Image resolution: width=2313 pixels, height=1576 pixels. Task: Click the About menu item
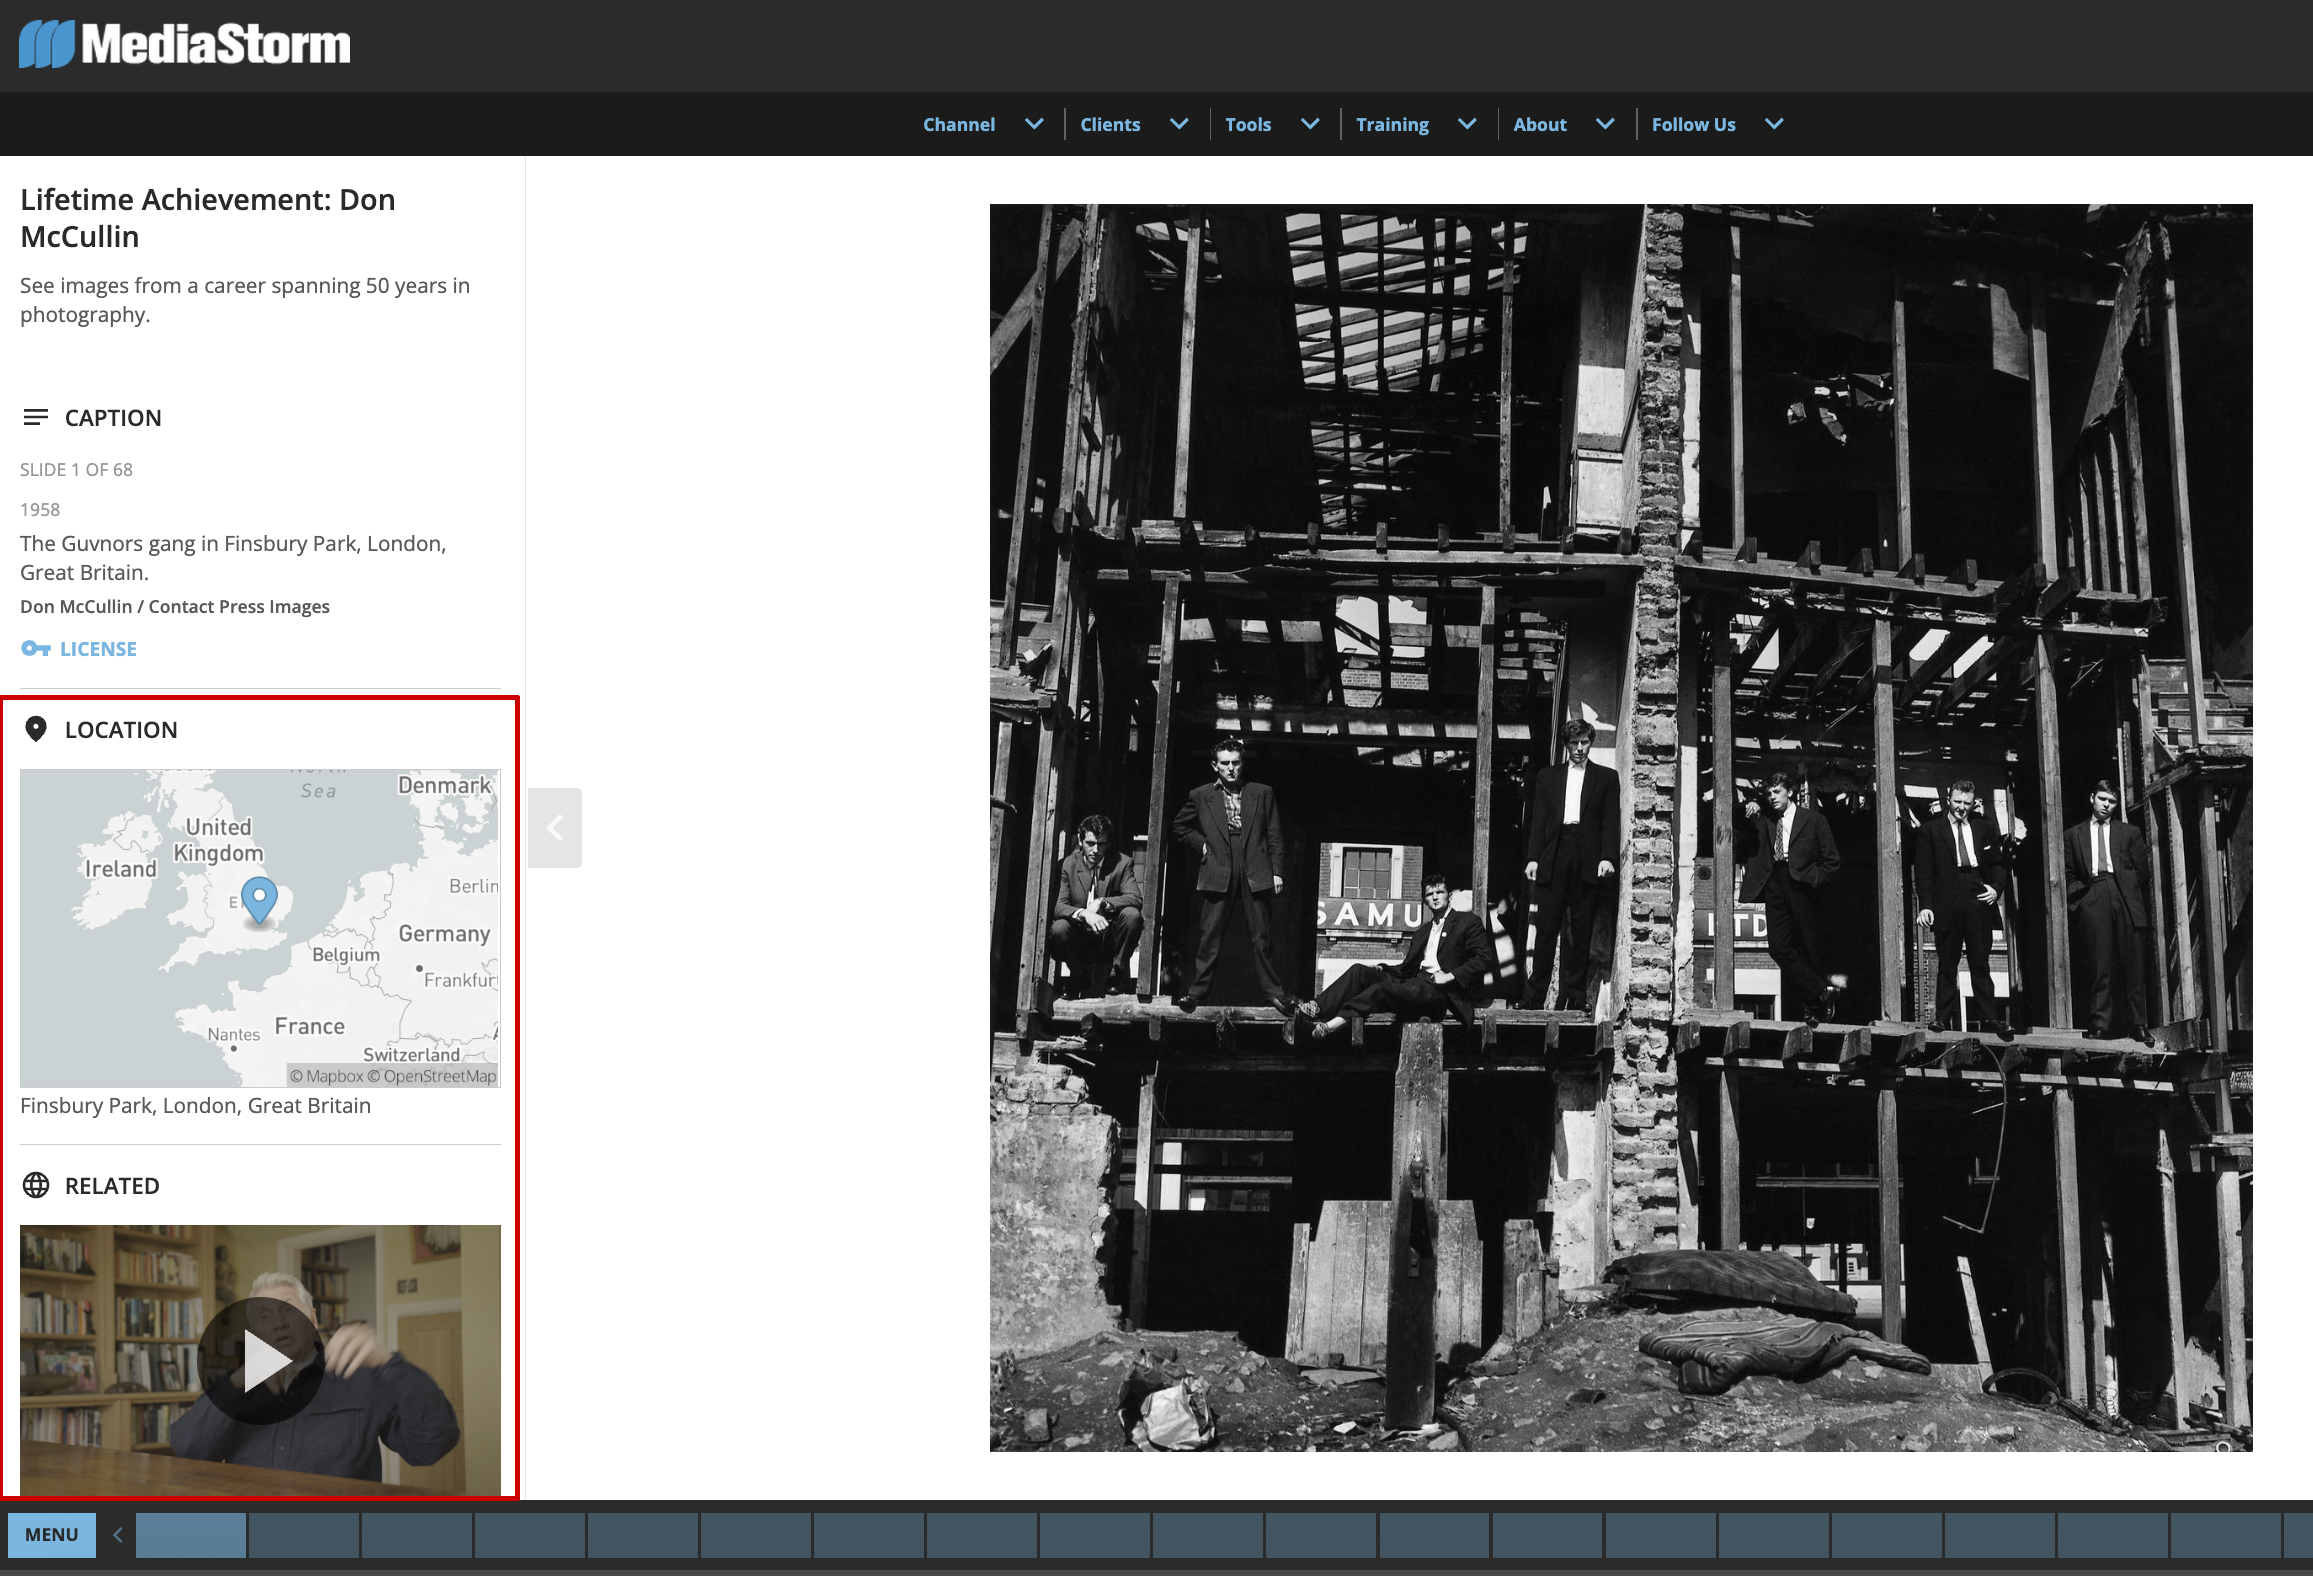click(x=1539, y=124)
